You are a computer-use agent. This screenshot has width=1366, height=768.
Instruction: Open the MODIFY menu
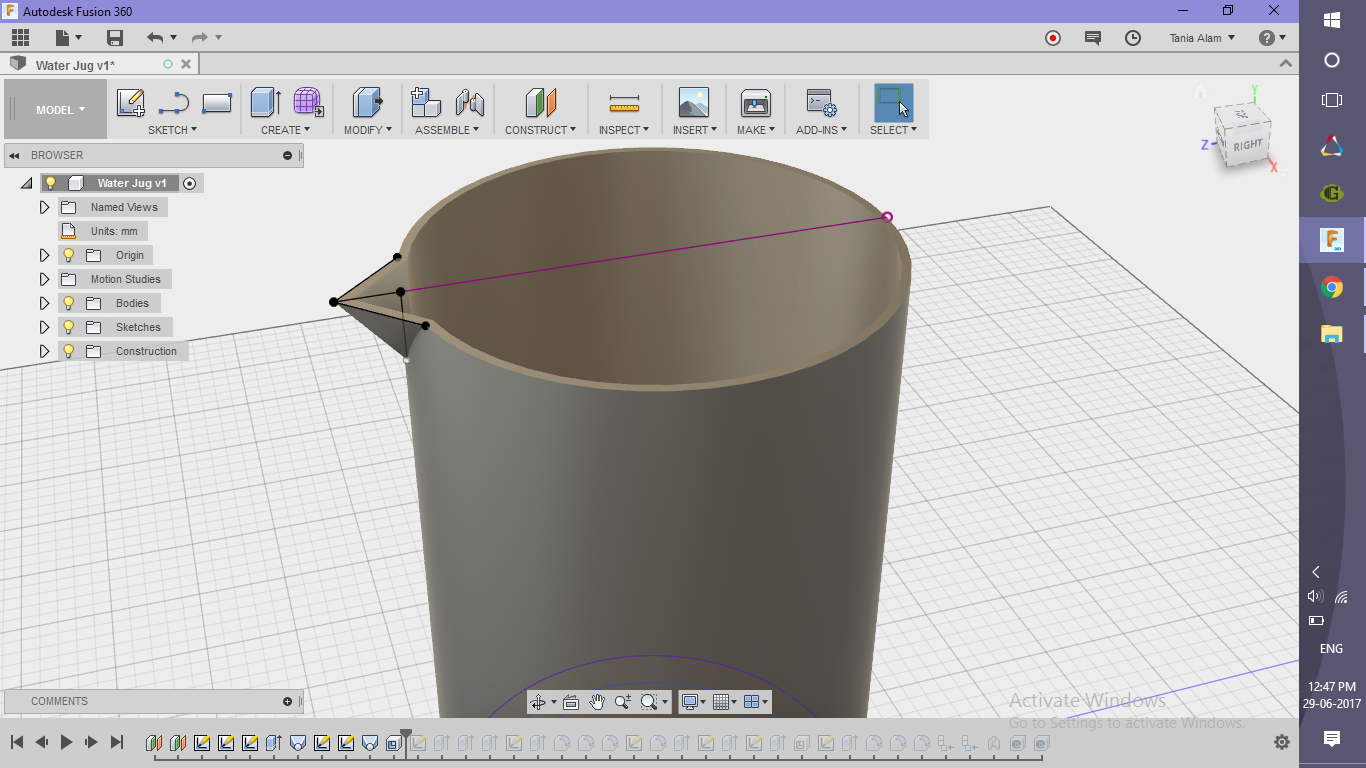point(367,130)
